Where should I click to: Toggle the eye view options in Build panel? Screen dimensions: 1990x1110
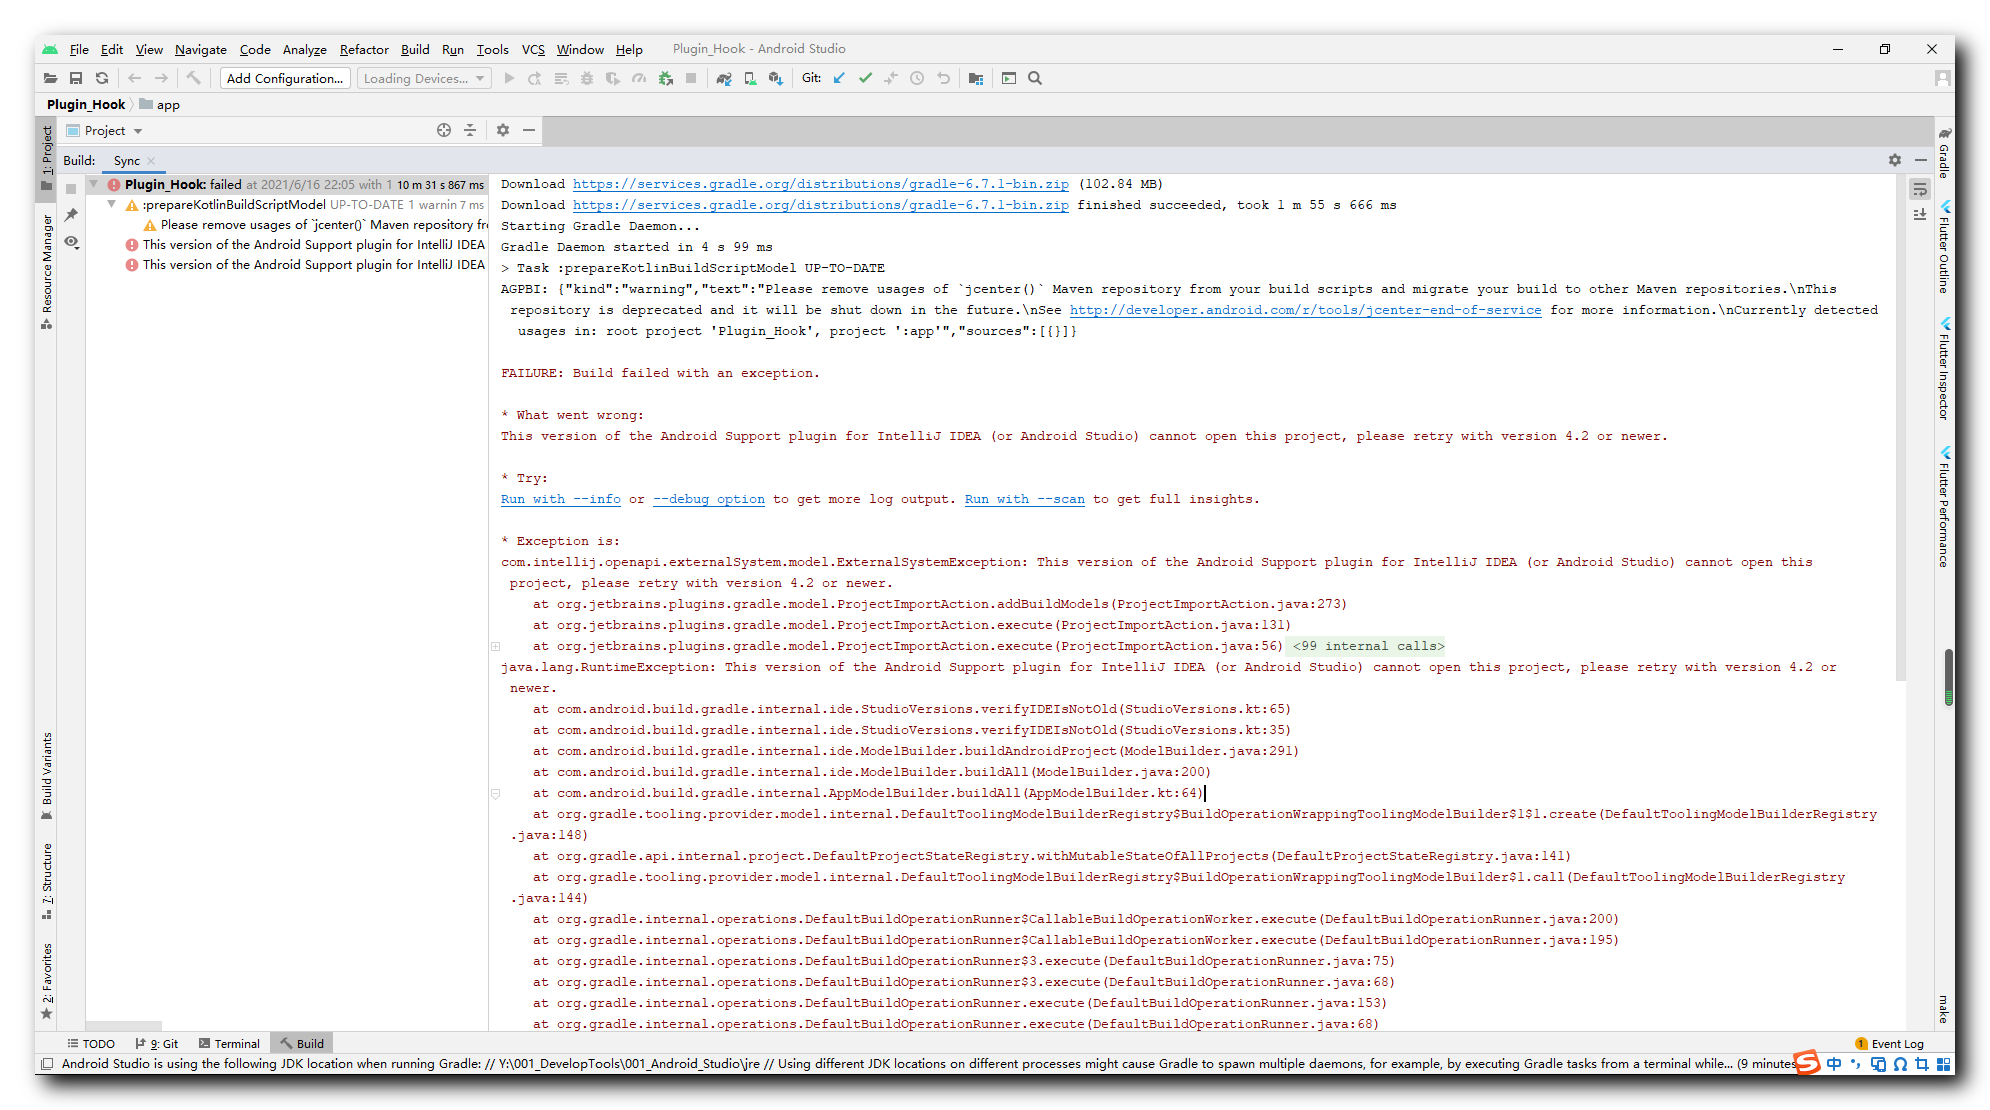pyautogui.click(x=71, y=242)
